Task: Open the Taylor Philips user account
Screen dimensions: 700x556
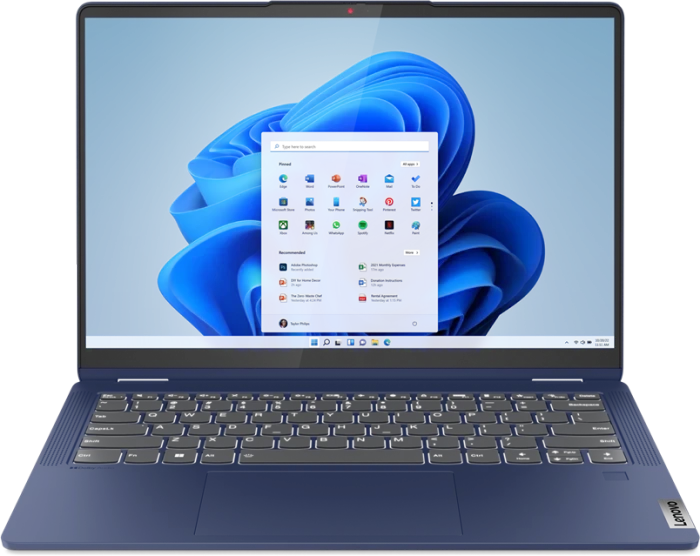Action: coord(294,323)
